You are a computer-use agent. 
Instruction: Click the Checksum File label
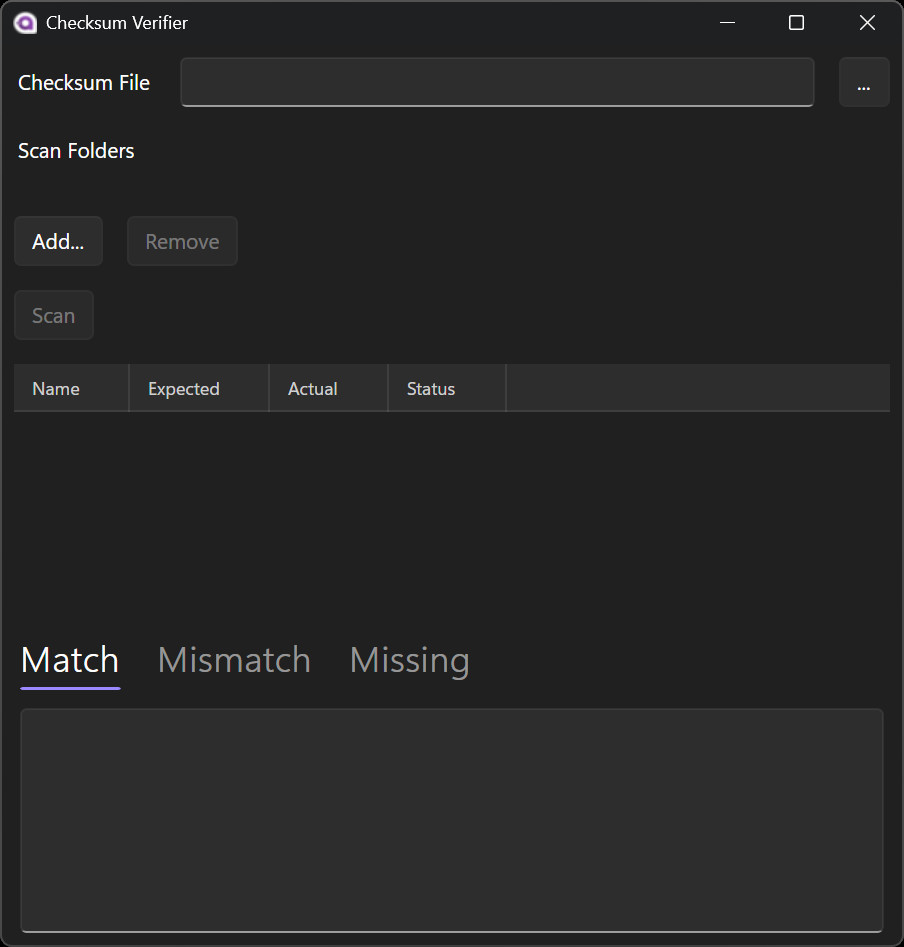[x=84, y=83]
